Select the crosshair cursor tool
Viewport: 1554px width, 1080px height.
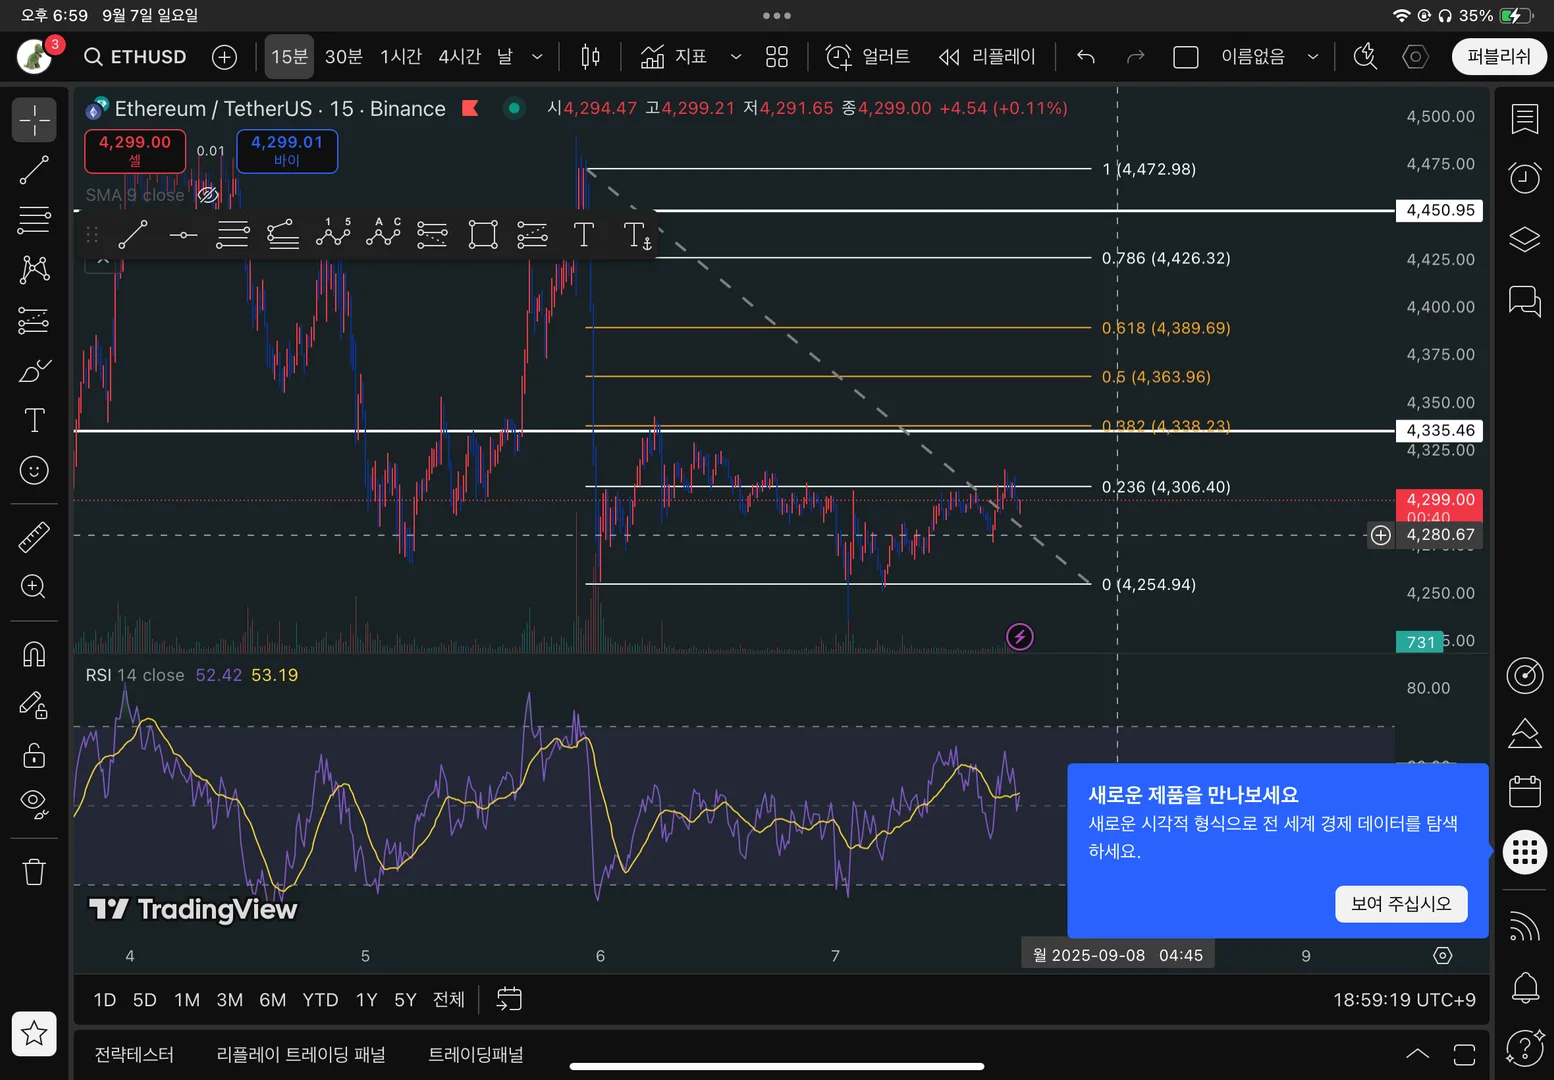click(34, 119)
